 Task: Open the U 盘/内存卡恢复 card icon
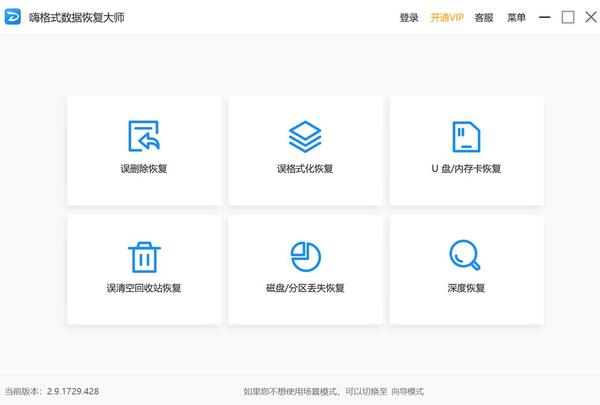tap(466, 137)
